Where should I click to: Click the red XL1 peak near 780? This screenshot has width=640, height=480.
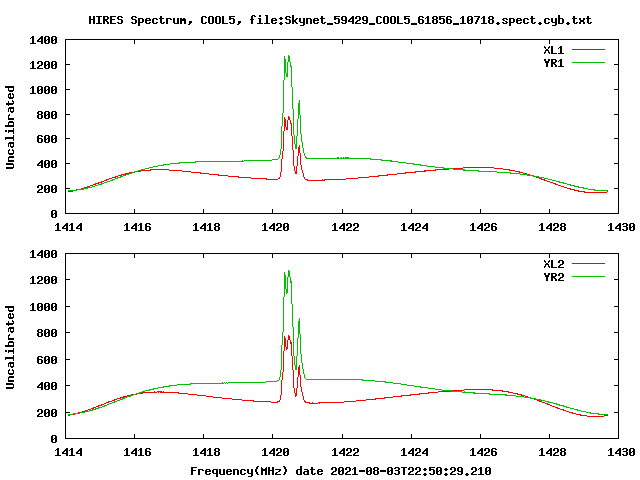[287, 118]
